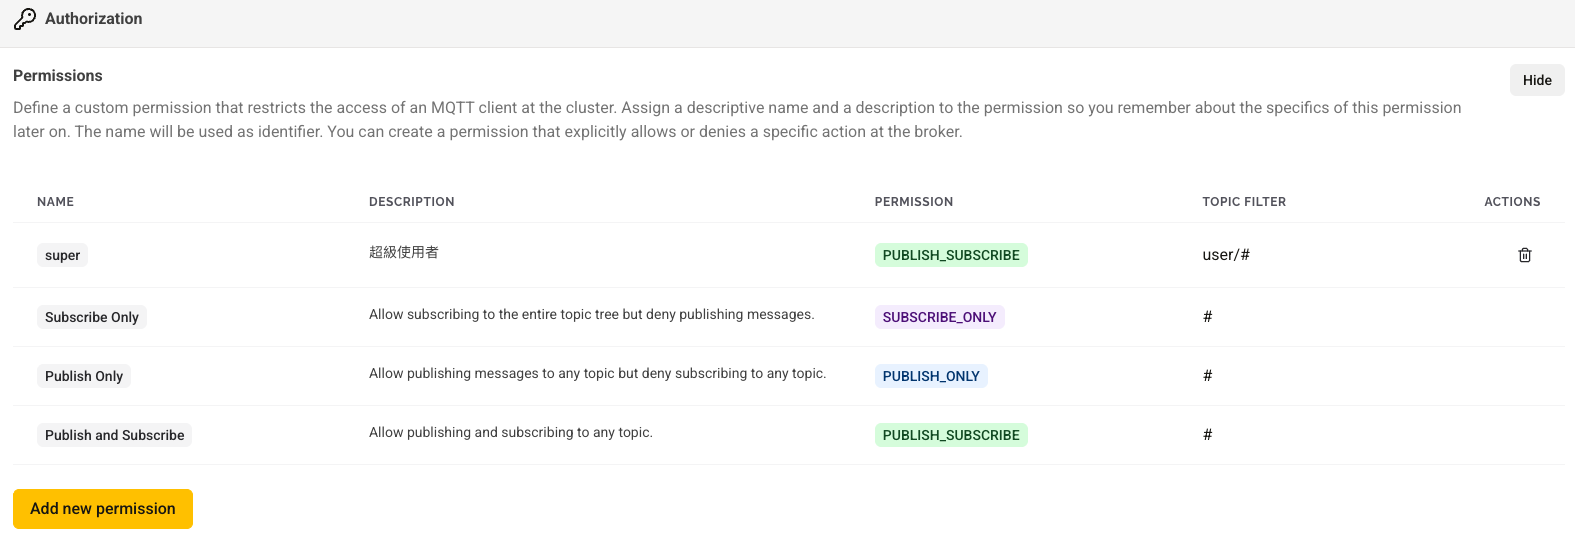Screen dimensions: 1575x553
Task: Click the NAME column header
Action: tap(55, 202)
